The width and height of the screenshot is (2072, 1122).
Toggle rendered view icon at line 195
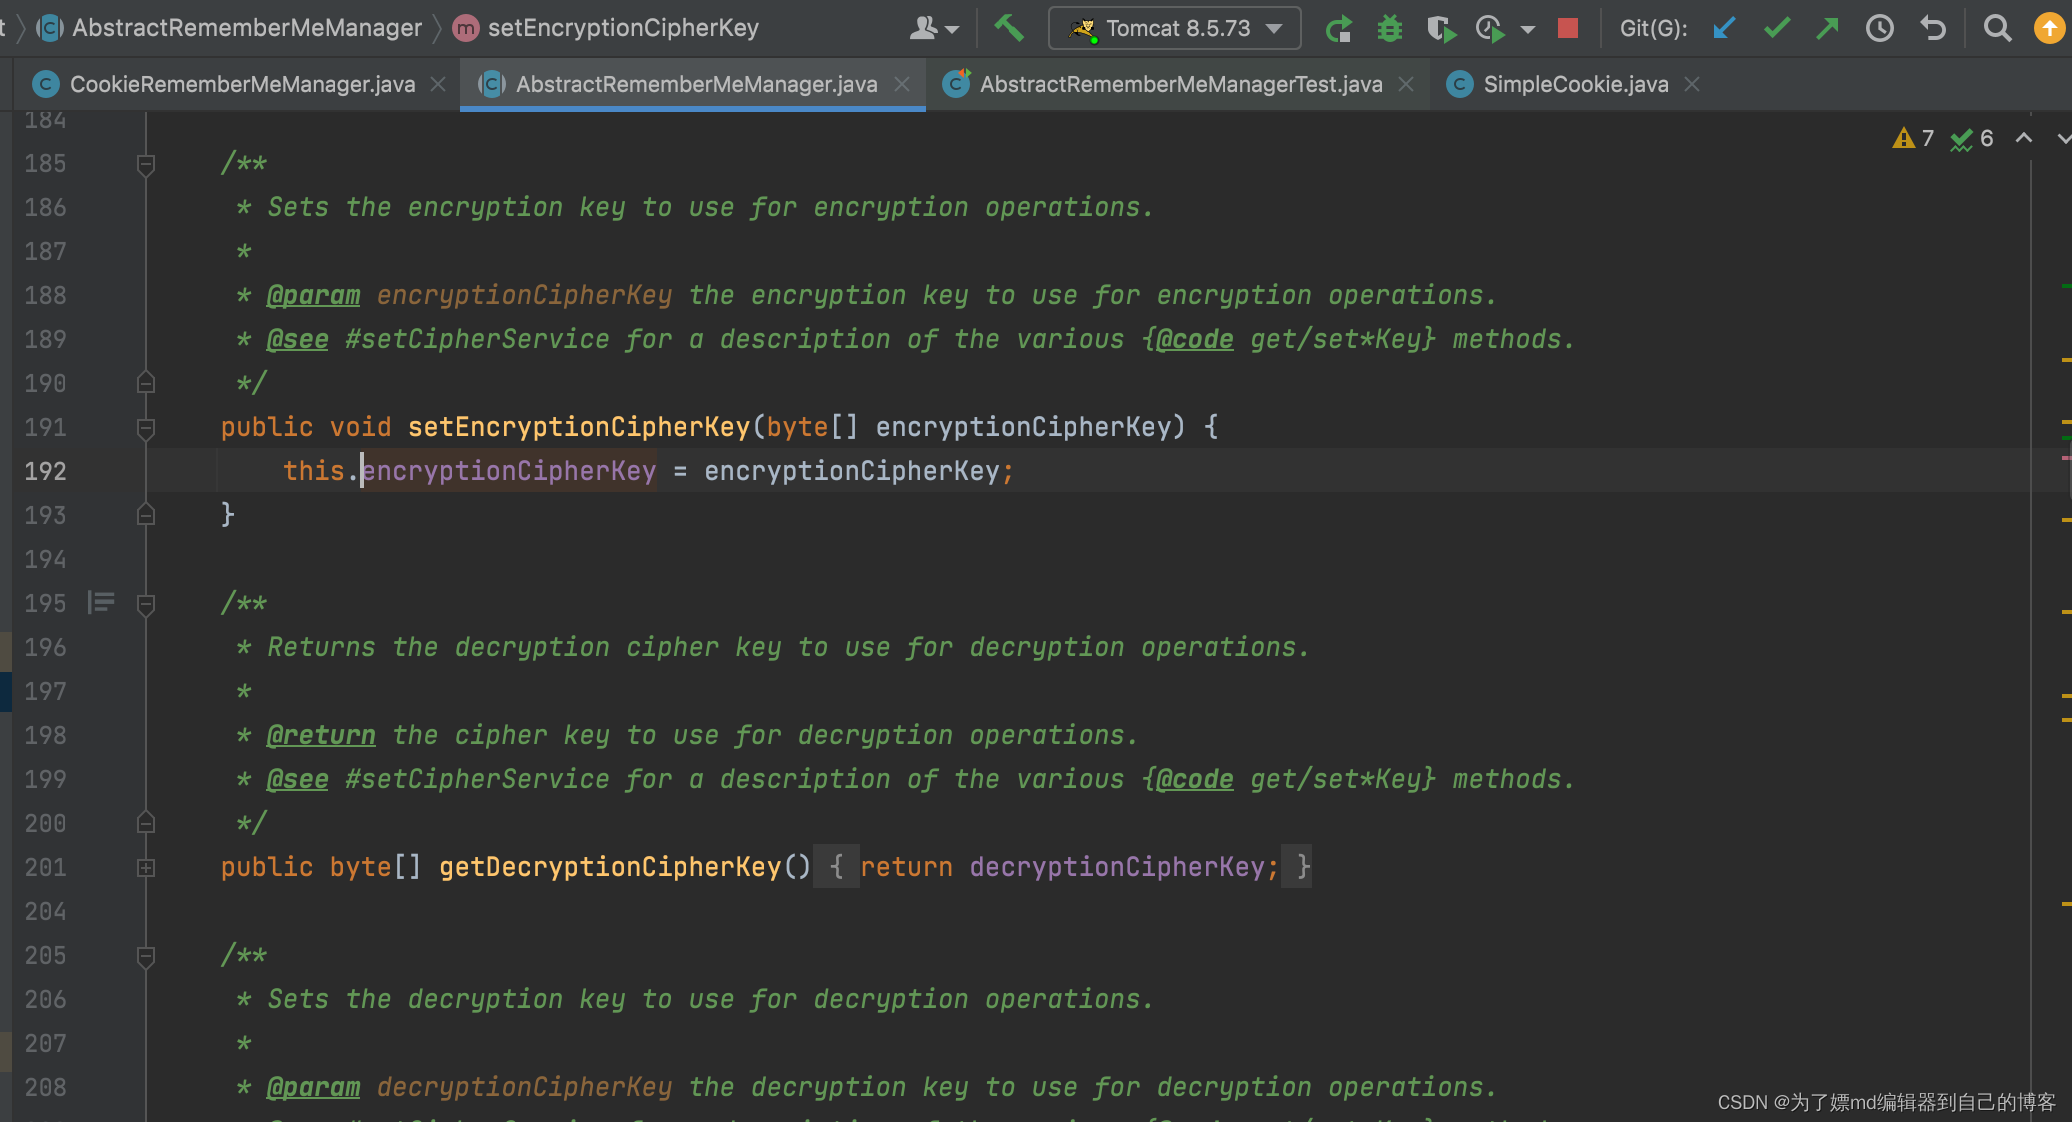100,602
